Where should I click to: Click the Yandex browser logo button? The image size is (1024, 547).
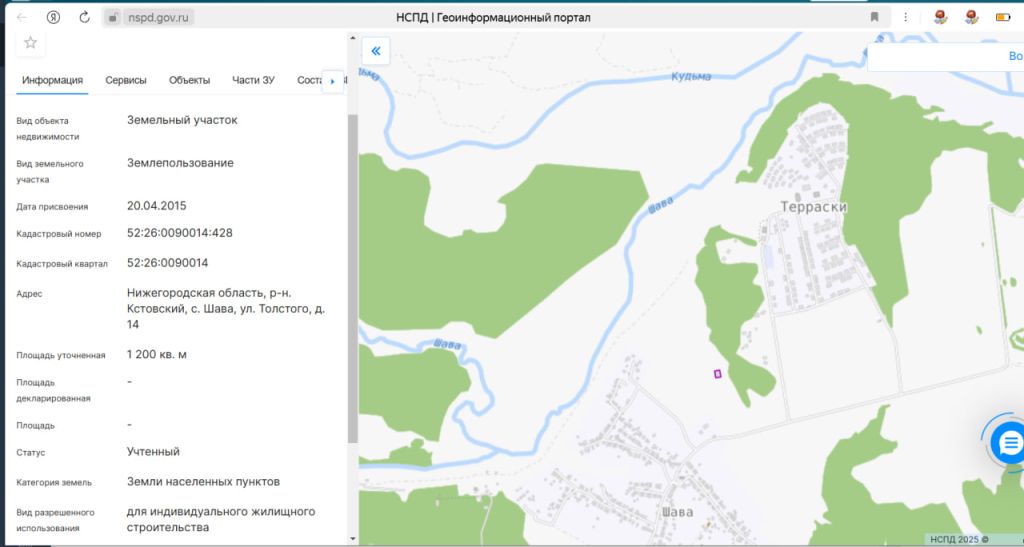pyautogui.click(x=53, y=17)
